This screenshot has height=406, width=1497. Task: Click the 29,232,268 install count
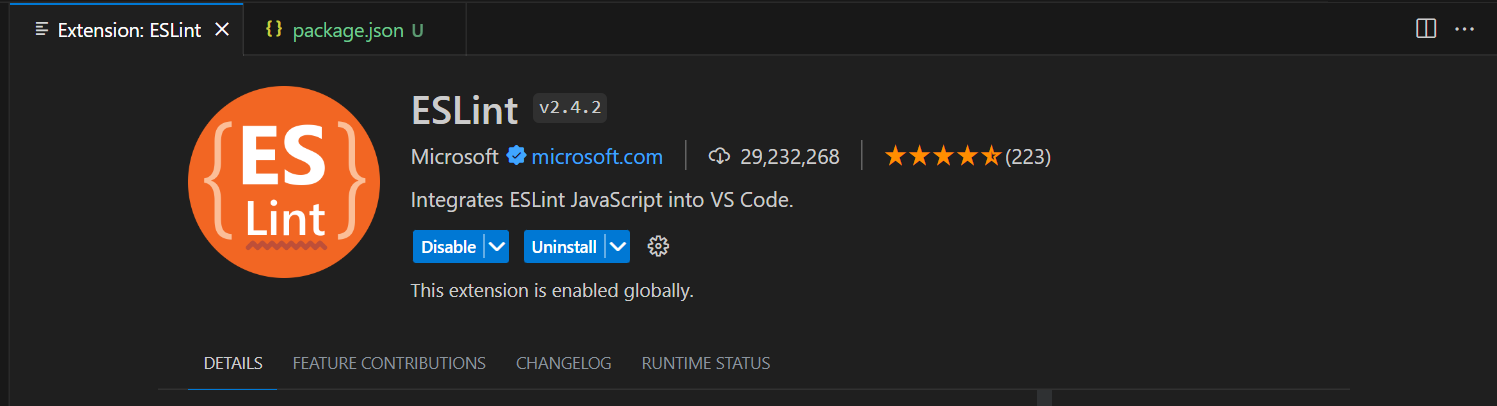tap(790, 156)
